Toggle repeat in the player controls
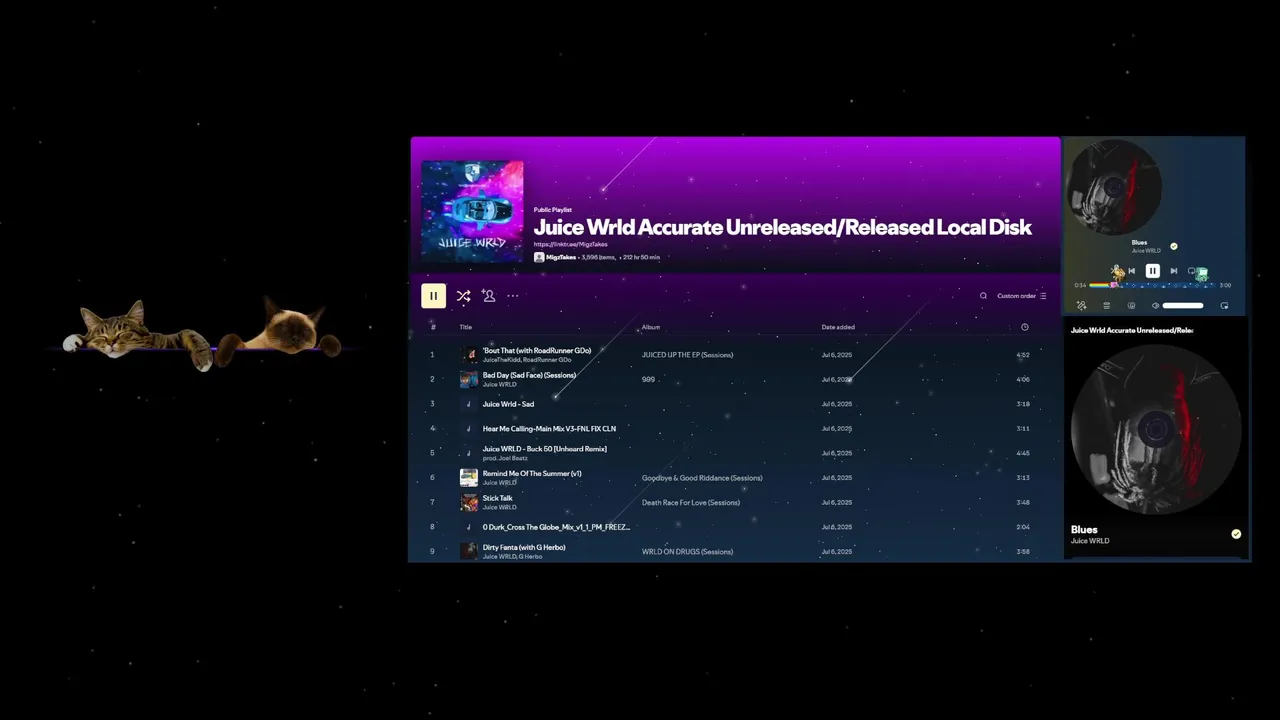Screen dimensions: 1280x720 pyautogui.click(x=1192, y=271)
